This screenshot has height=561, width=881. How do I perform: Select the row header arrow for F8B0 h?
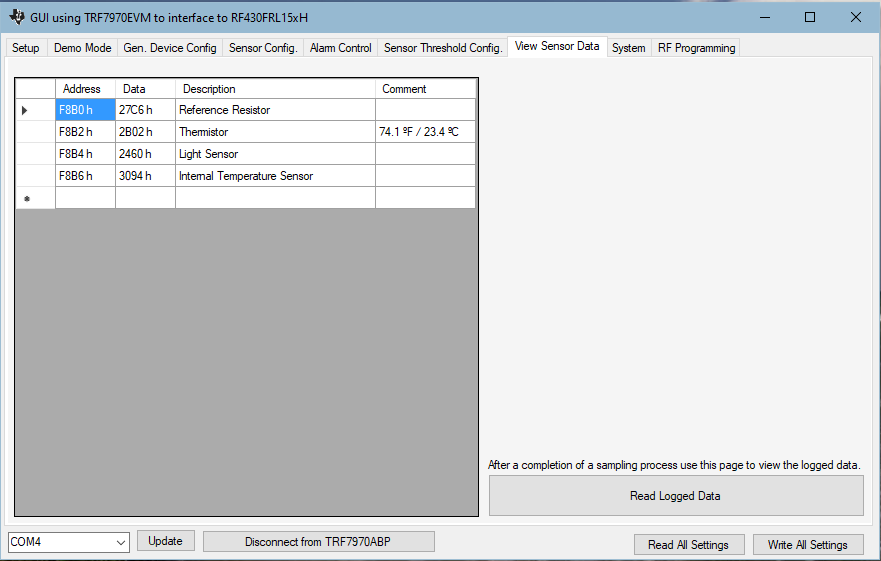(x=35, y=110)
